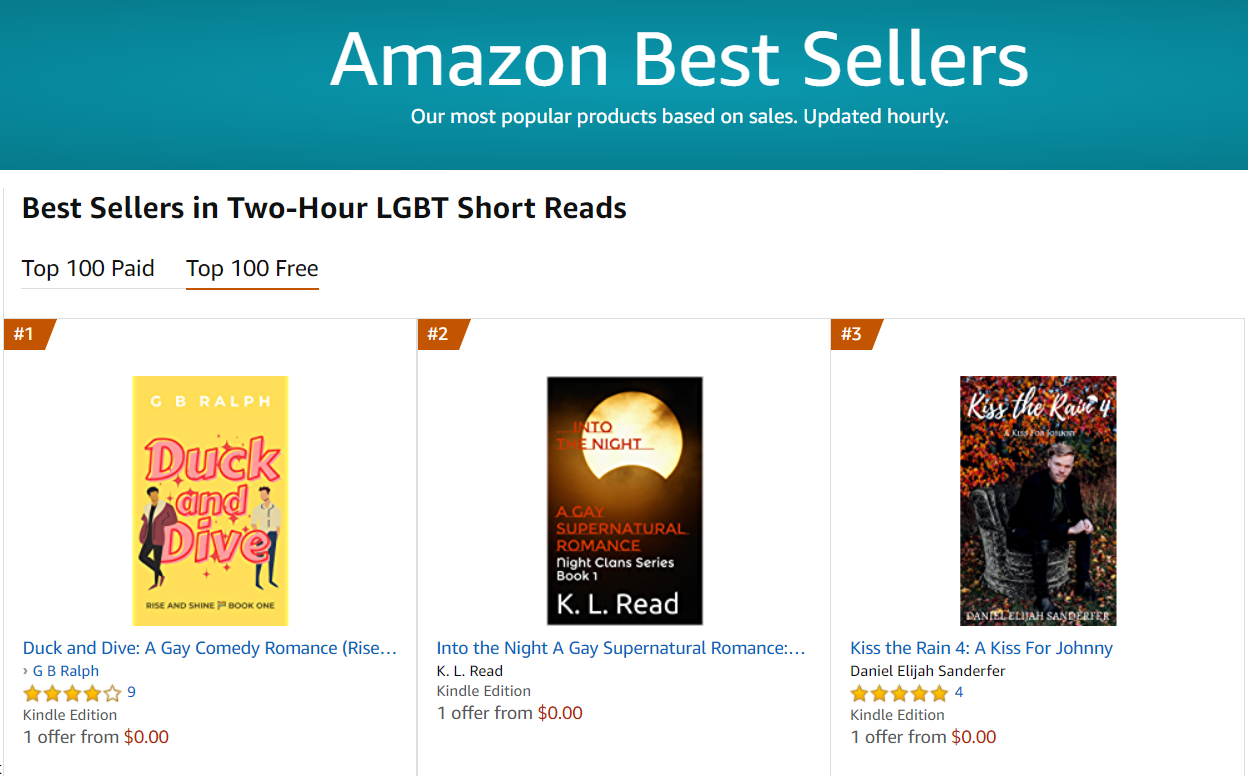Switch to the Top 100 Paid tab
Viewport: 1248px width, 776px height.
(88, 269)
